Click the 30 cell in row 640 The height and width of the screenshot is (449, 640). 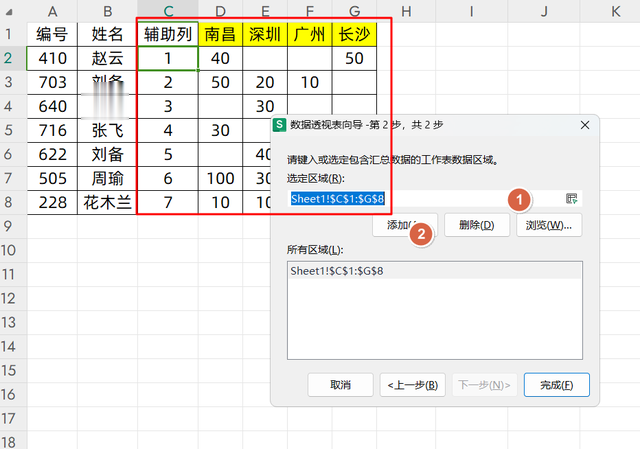(x=265, y=107)
